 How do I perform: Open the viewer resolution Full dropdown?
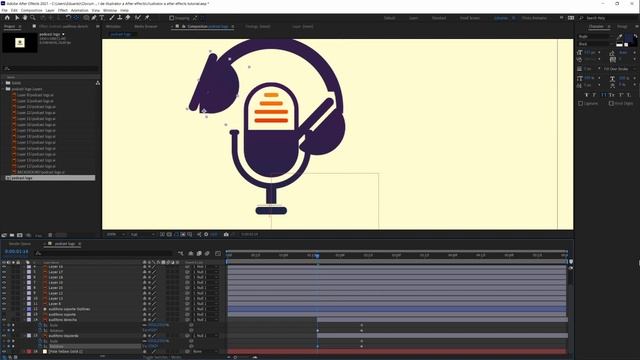142,235
